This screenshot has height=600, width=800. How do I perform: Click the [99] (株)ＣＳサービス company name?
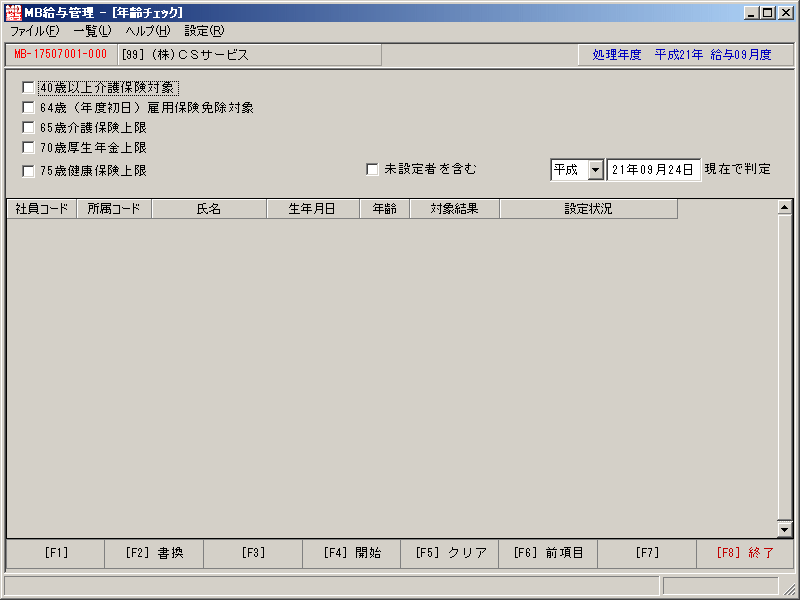(x=185, y=55)
